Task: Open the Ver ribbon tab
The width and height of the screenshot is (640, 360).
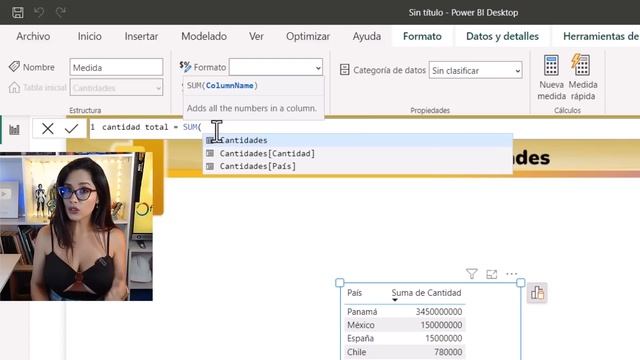Action: point(256,36)
